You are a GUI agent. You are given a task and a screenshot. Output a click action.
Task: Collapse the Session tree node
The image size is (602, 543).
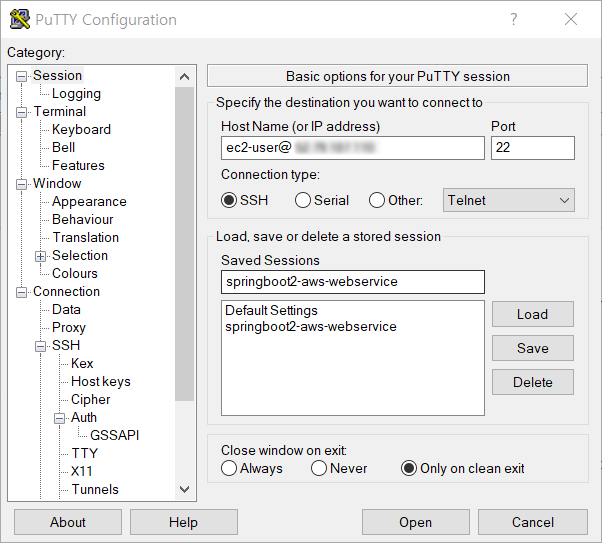(x=21, y=76)
